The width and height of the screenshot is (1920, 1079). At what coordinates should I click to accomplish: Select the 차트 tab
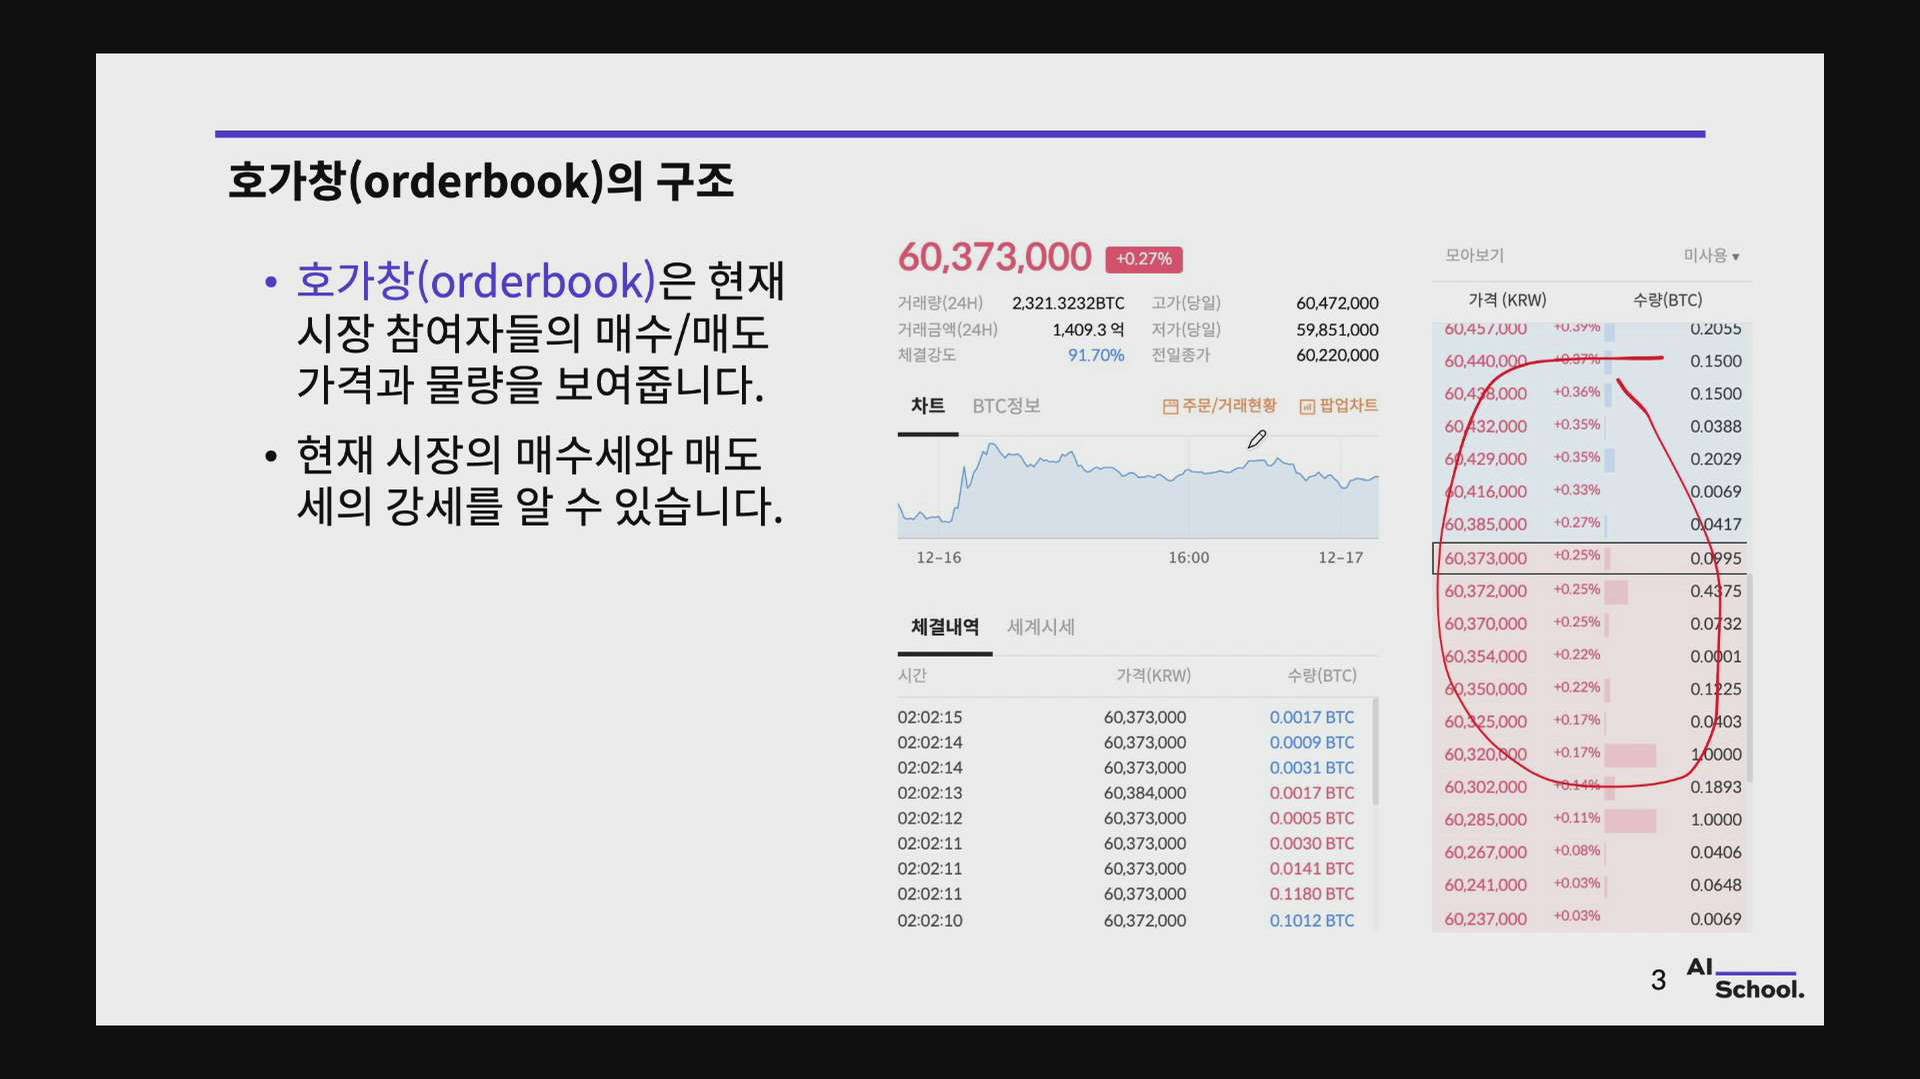coord(926,405)
